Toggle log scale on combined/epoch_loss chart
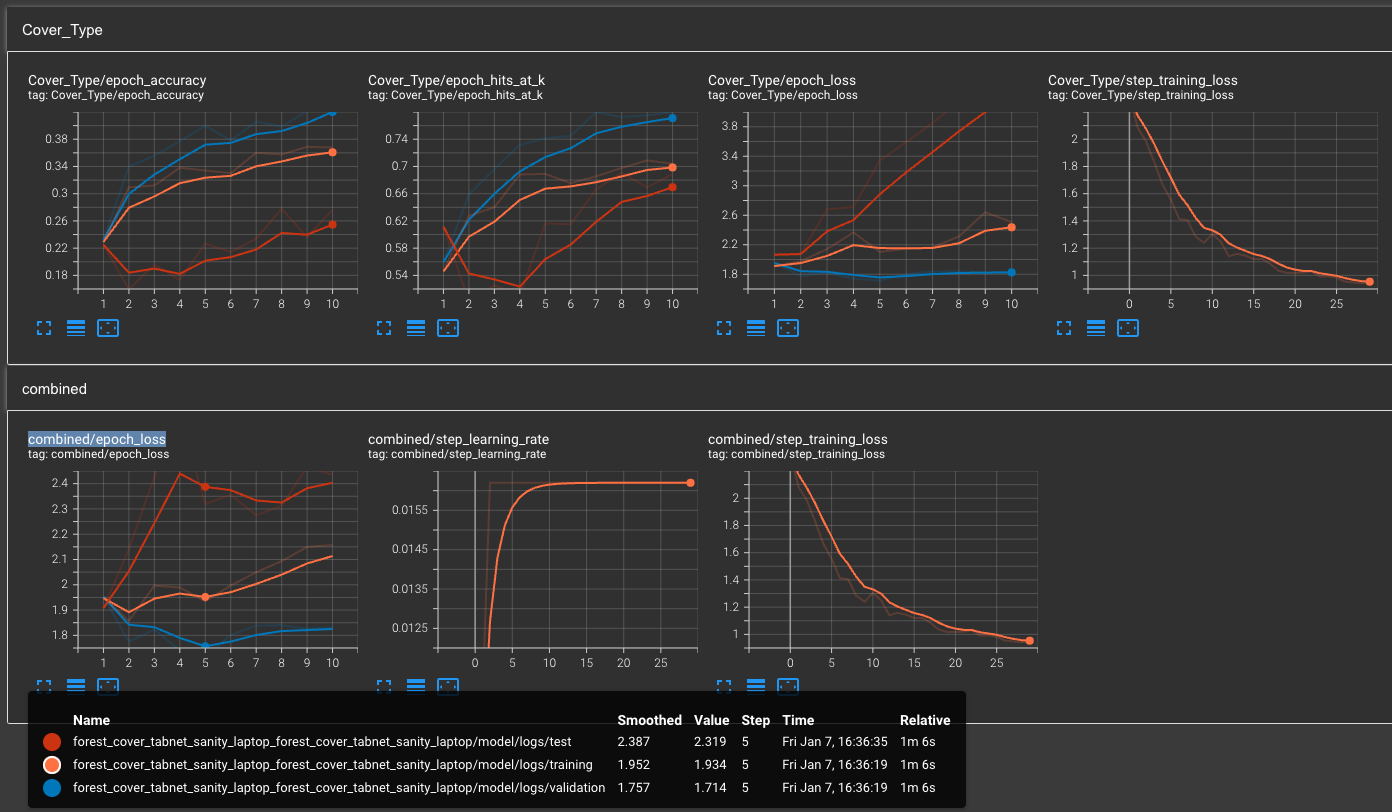Viewport: 1392px width, 812px height. 76,686
